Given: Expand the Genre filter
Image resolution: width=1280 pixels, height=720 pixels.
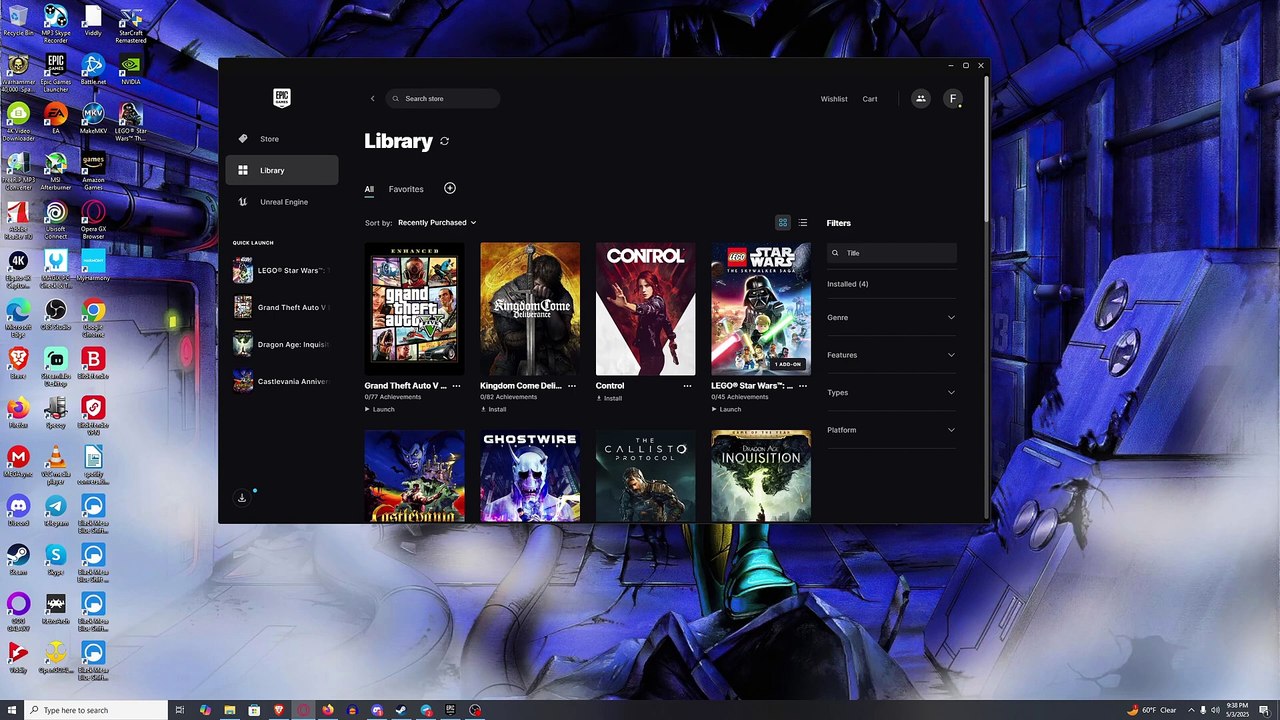Looking at the screenshot, I should point(891,318).
